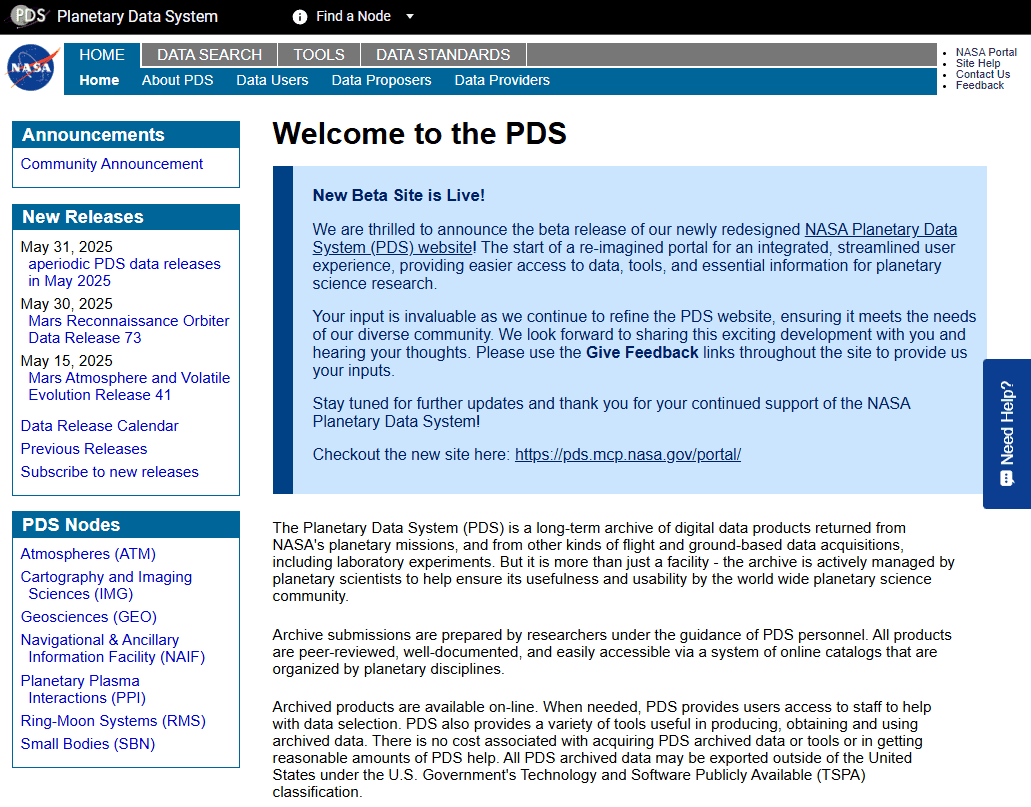Click the May 30, 2025 date text
Screen dimensions: 1031x807
tap(66, 305)
